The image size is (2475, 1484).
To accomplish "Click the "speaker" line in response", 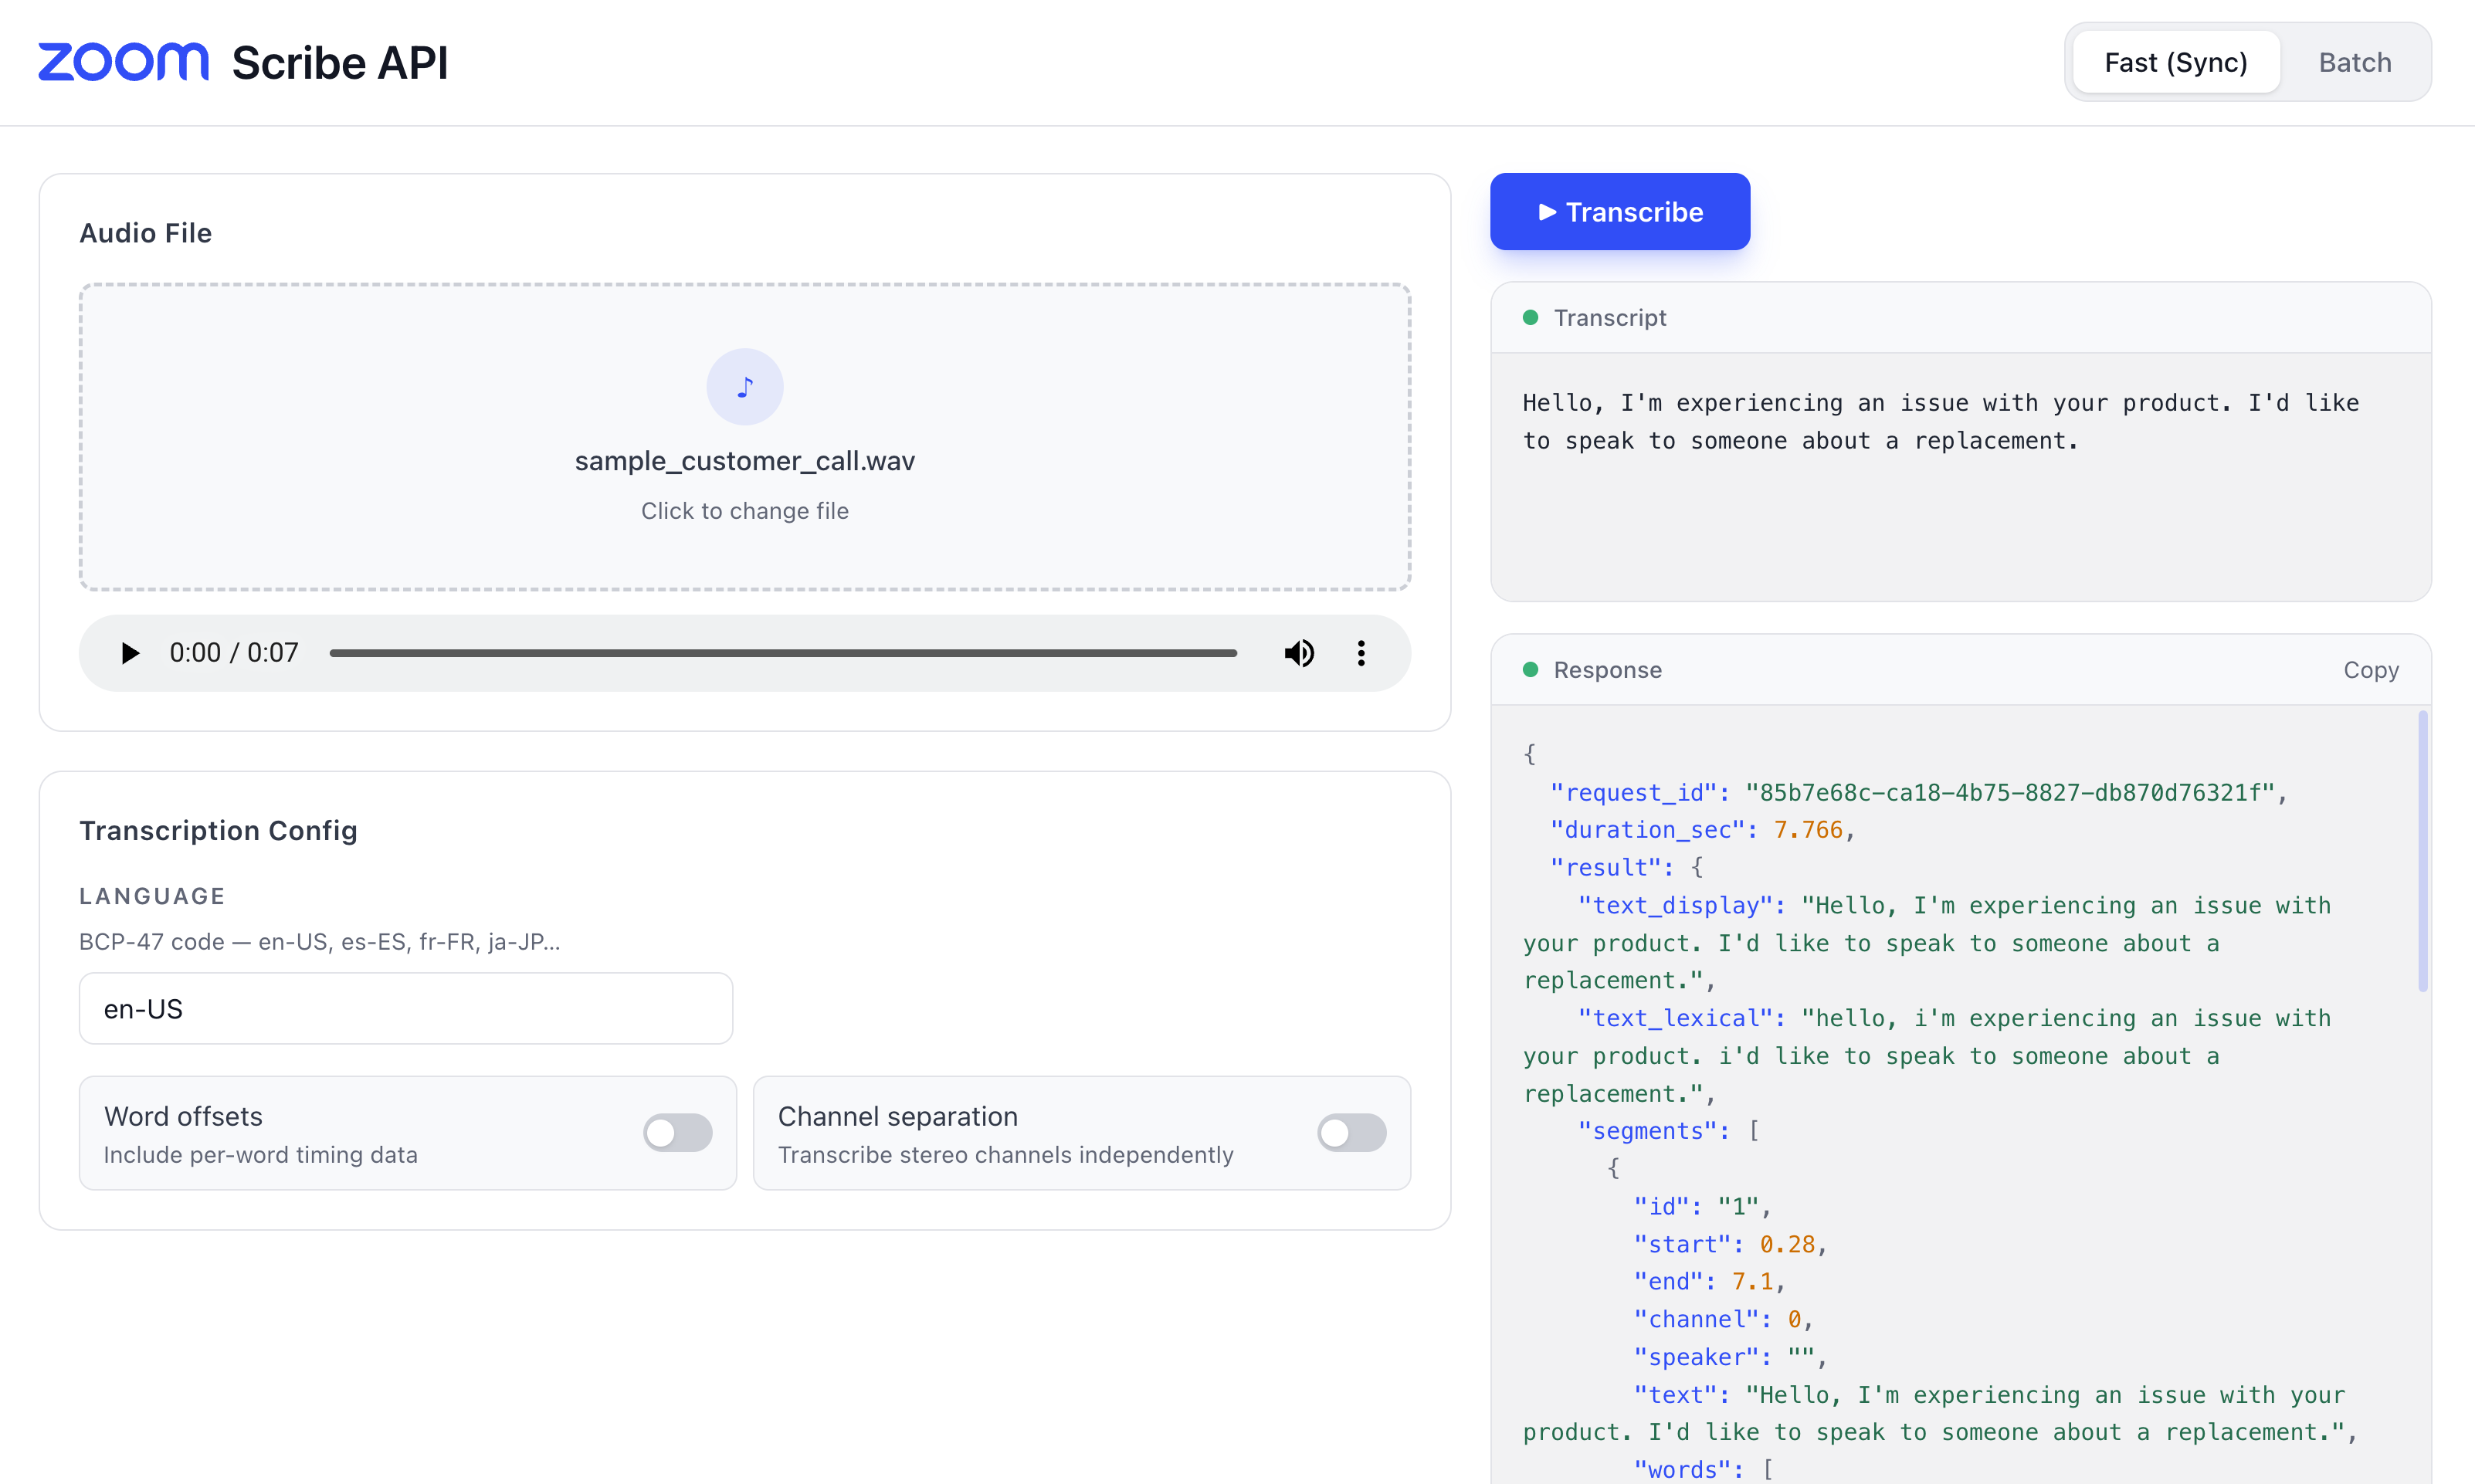I will click(1731, 1357).
